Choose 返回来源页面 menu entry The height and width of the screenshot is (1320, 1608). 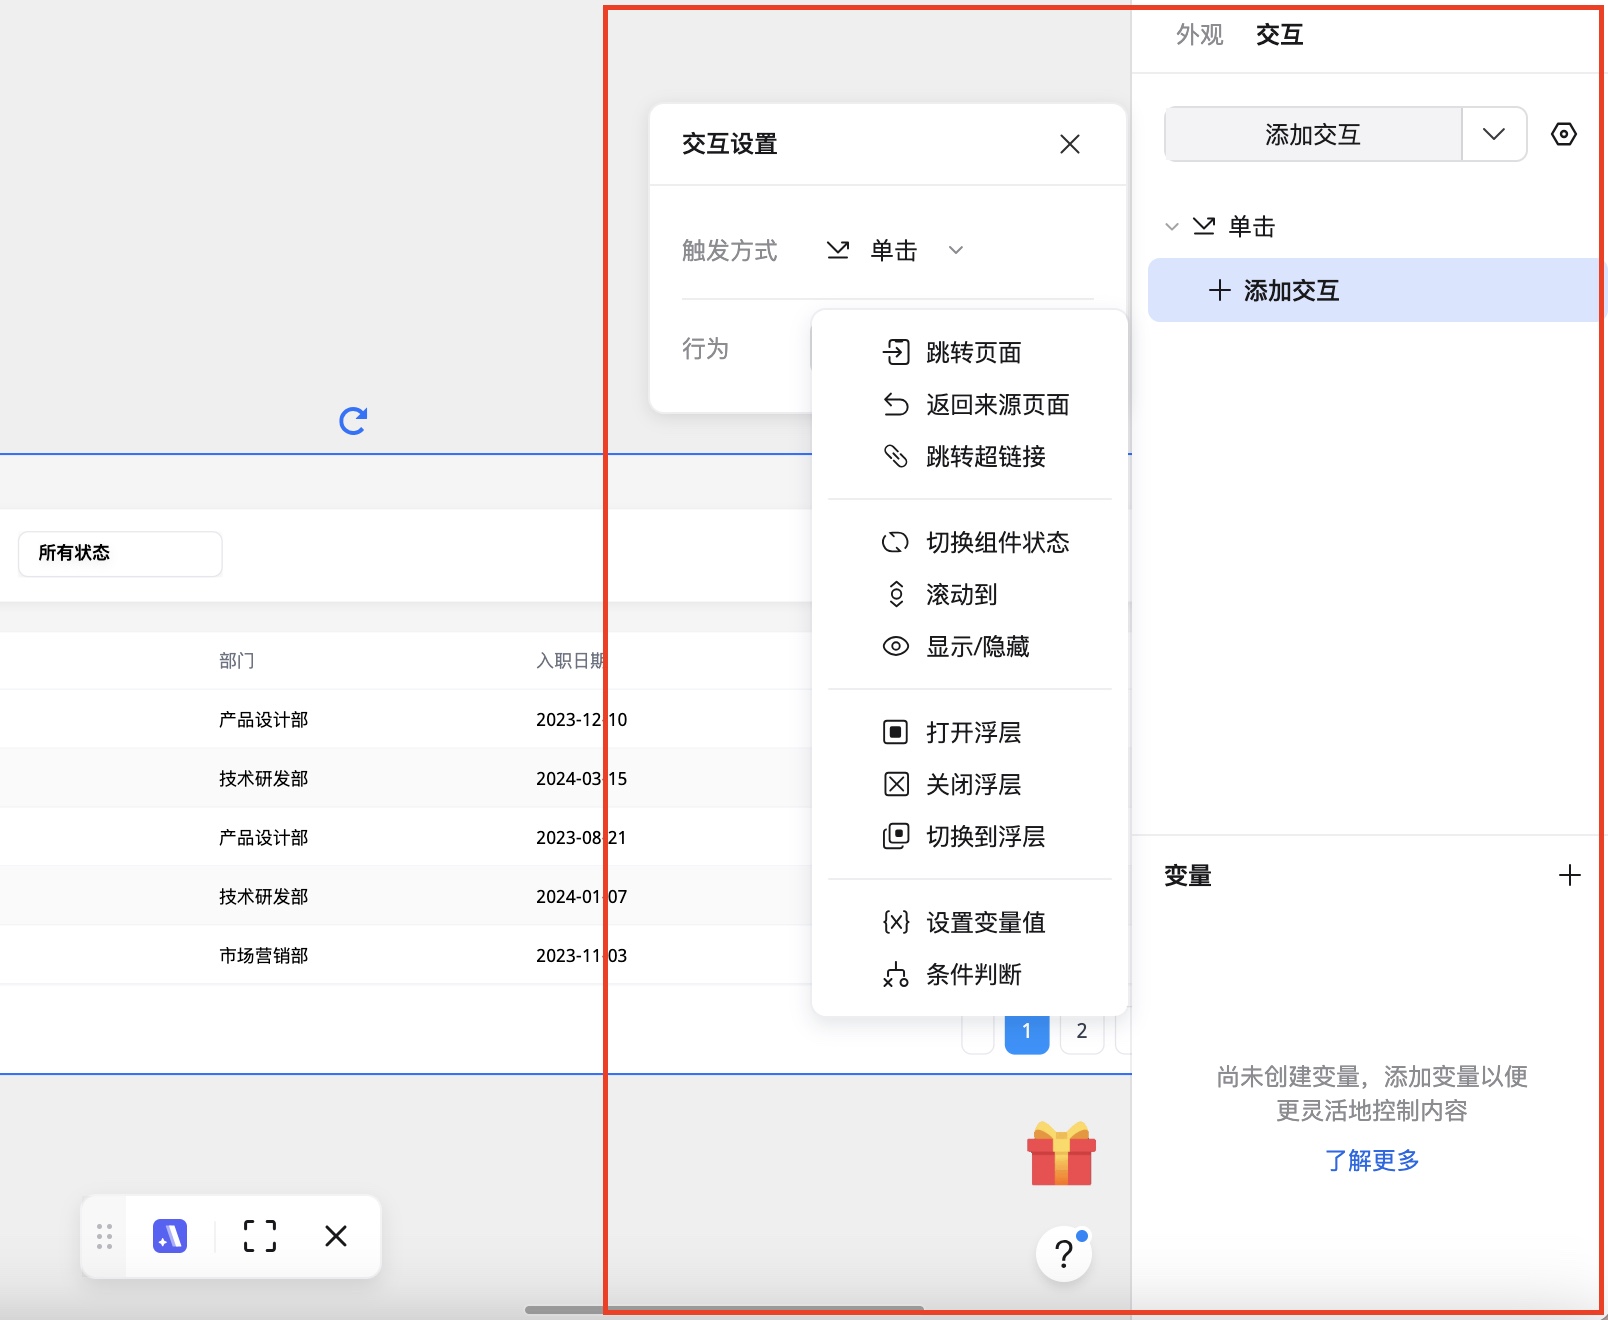(x=970, y=404)
